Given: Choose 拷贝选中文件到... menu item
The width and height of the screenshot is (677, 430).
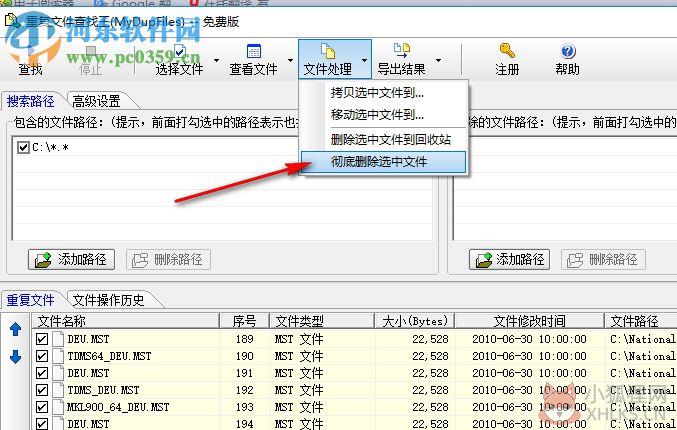Looking at the screenshot, I should [x=383, y=93].
